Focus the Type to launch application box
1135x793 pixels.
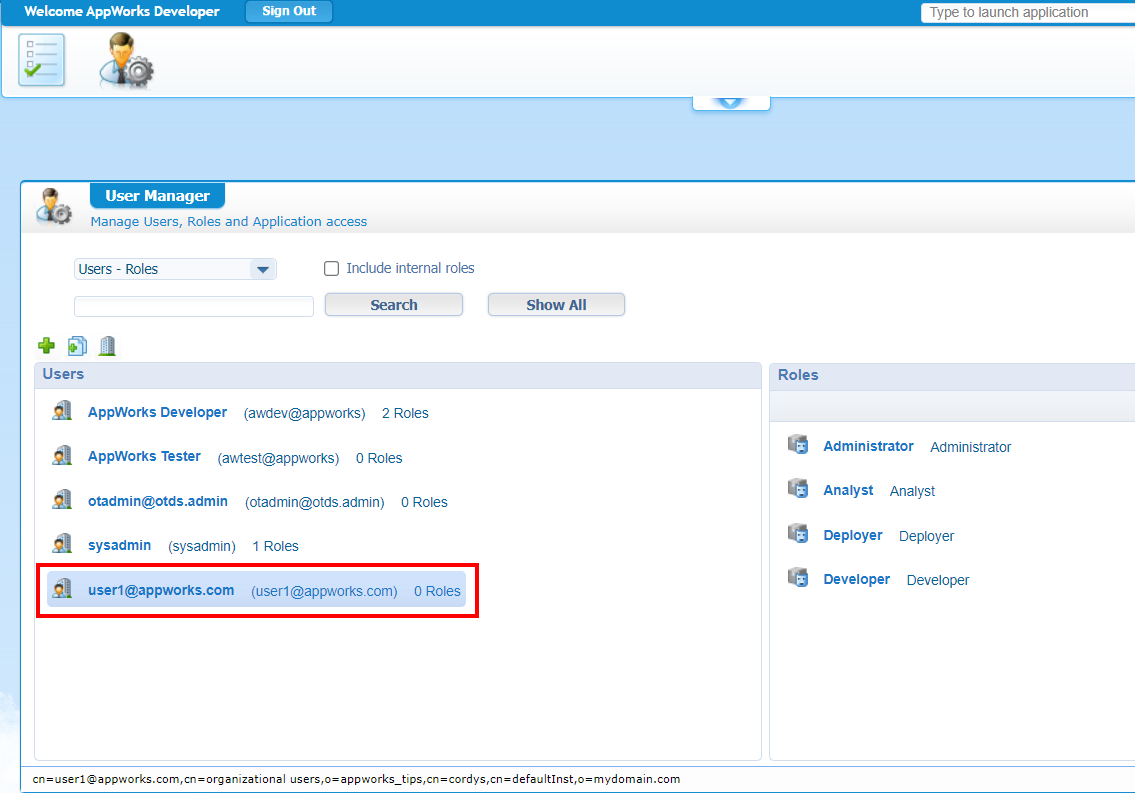point(1026,13)
